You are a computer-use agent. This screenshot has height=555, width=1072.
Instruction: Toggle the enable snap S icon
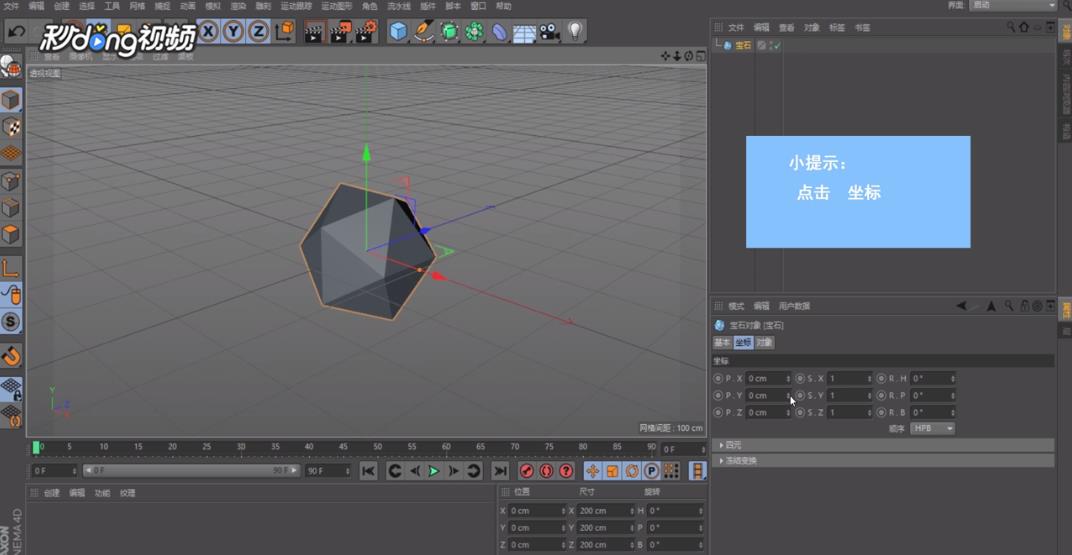click(x=11, y=321)
